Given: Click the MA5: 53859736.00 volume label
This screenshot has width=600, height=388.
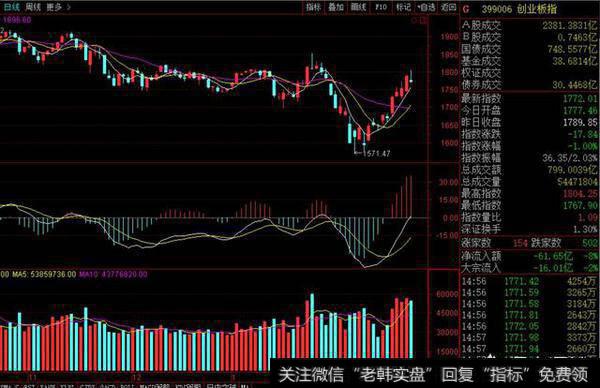Looking at the screenshot, I should point(44,274).
